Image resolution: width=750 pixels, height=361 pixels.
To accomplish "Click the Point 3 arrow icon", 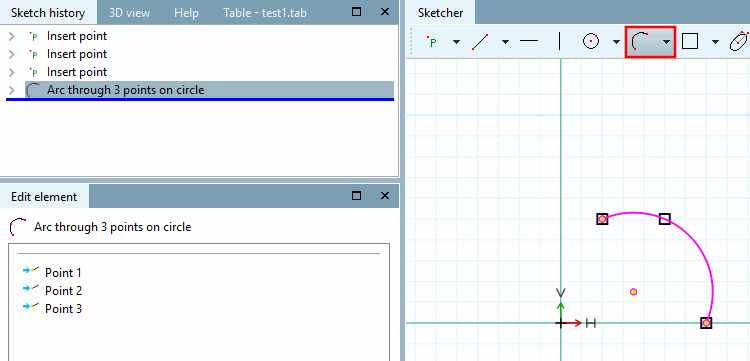I will click(x=31, y=306).
